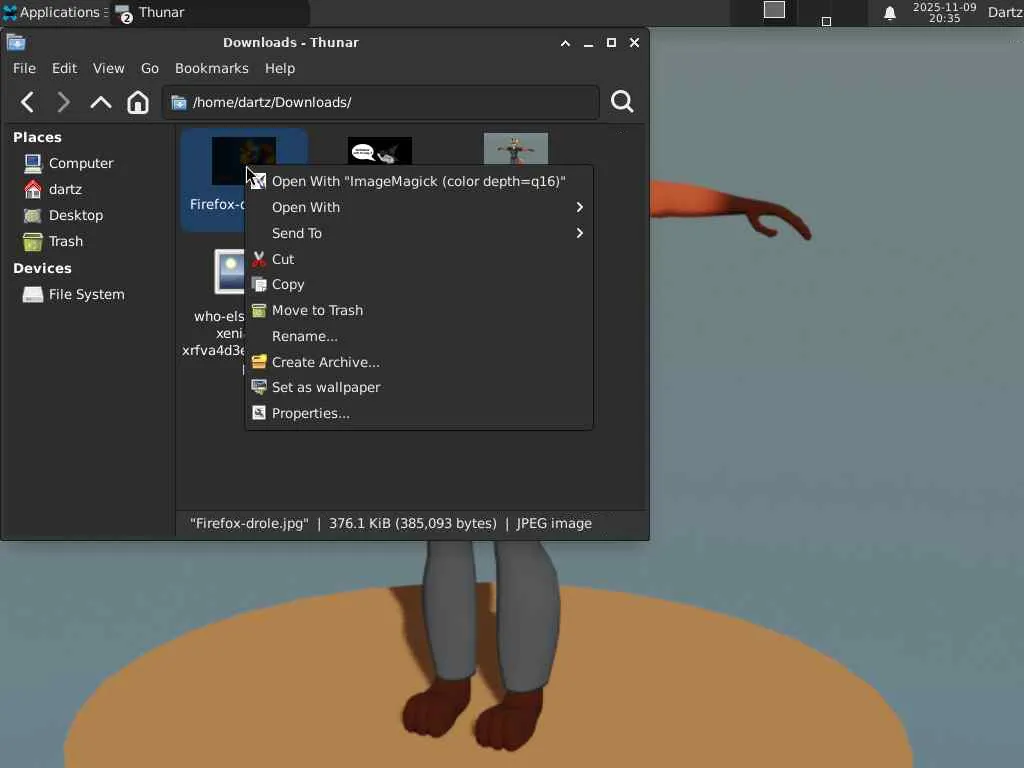This screenshot has width=1024, height=768.
Task: Click the search magnifier icon
Action: 622,102
